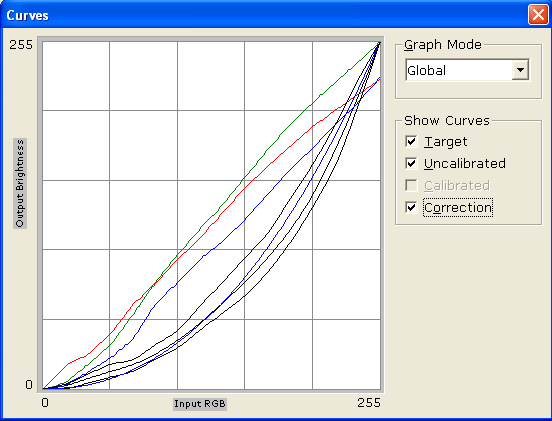Click the Target checkbox label
Screen dimensions: 552x421
[x=446, y=142]
